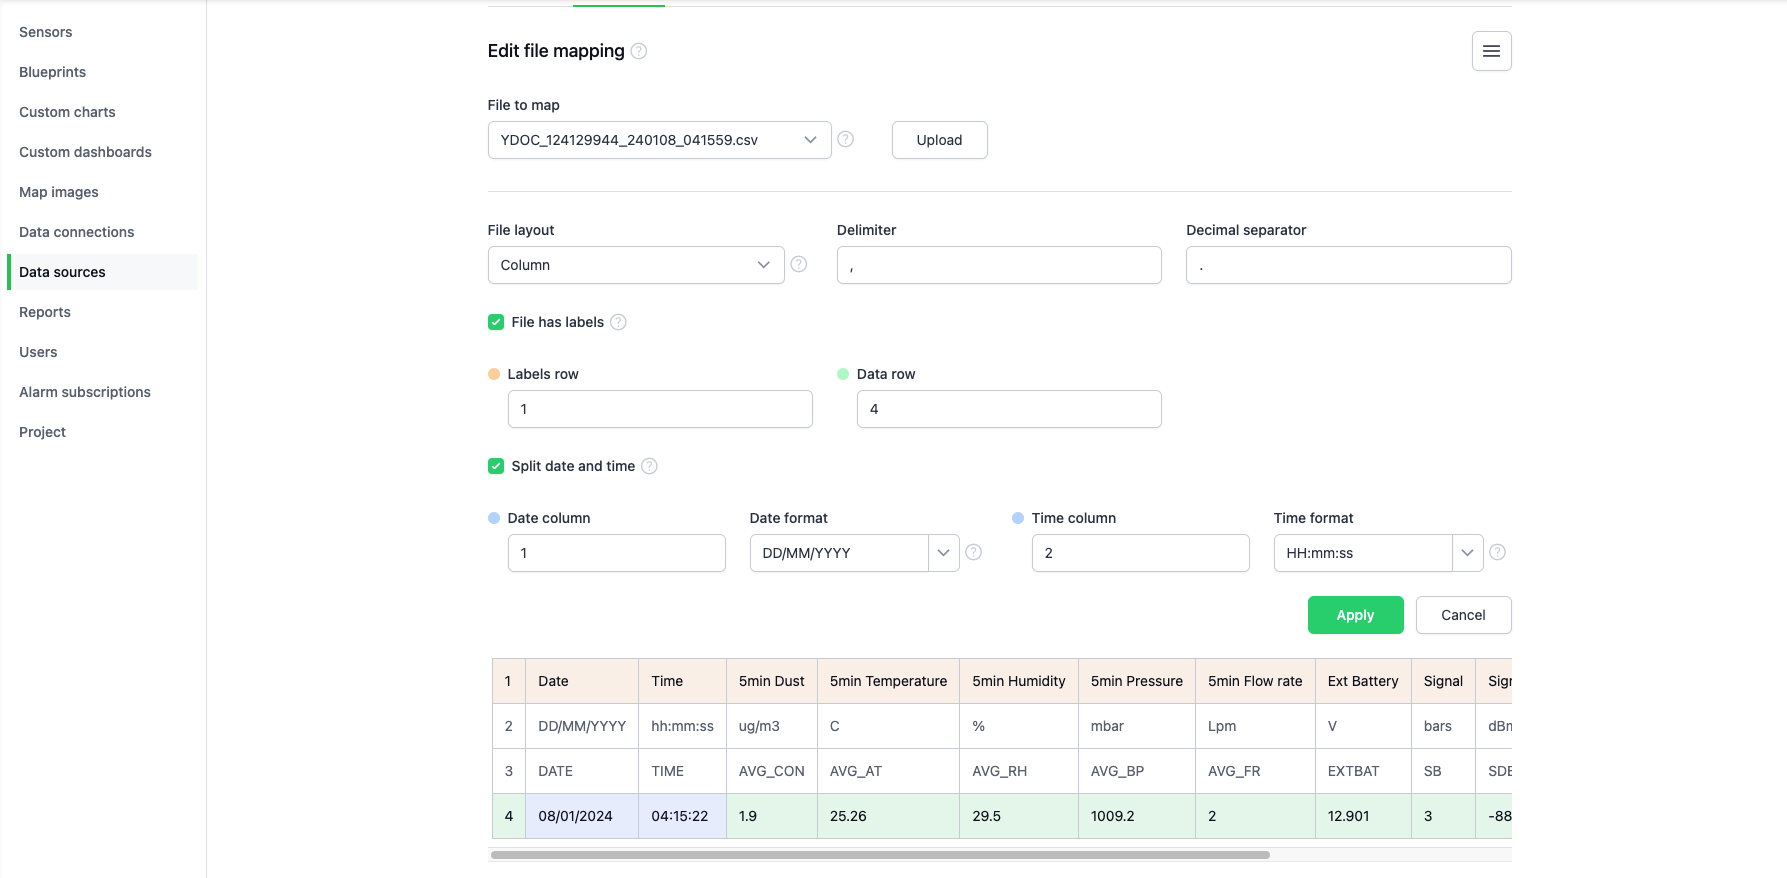This screenshot has width=1787, height=878.
Task: Click the mbar unit cell
Action: pos(1137,726)
